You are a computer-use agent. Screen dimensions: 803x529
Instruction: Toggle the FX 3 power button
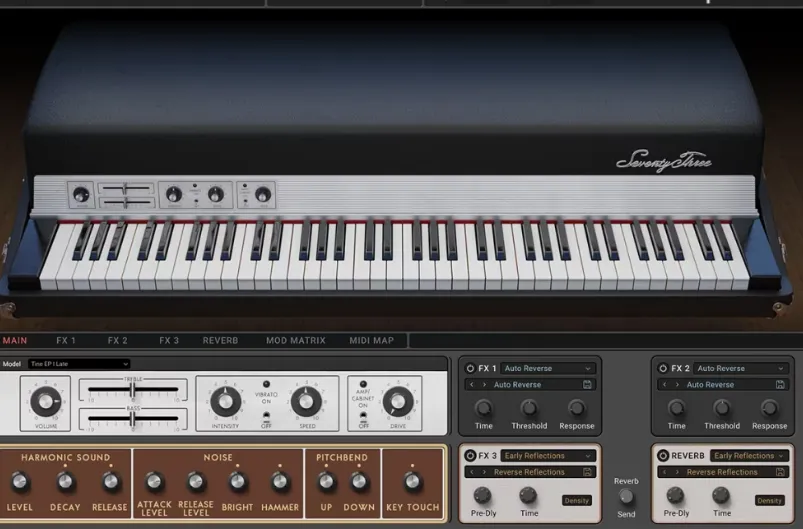click(470, 456)
